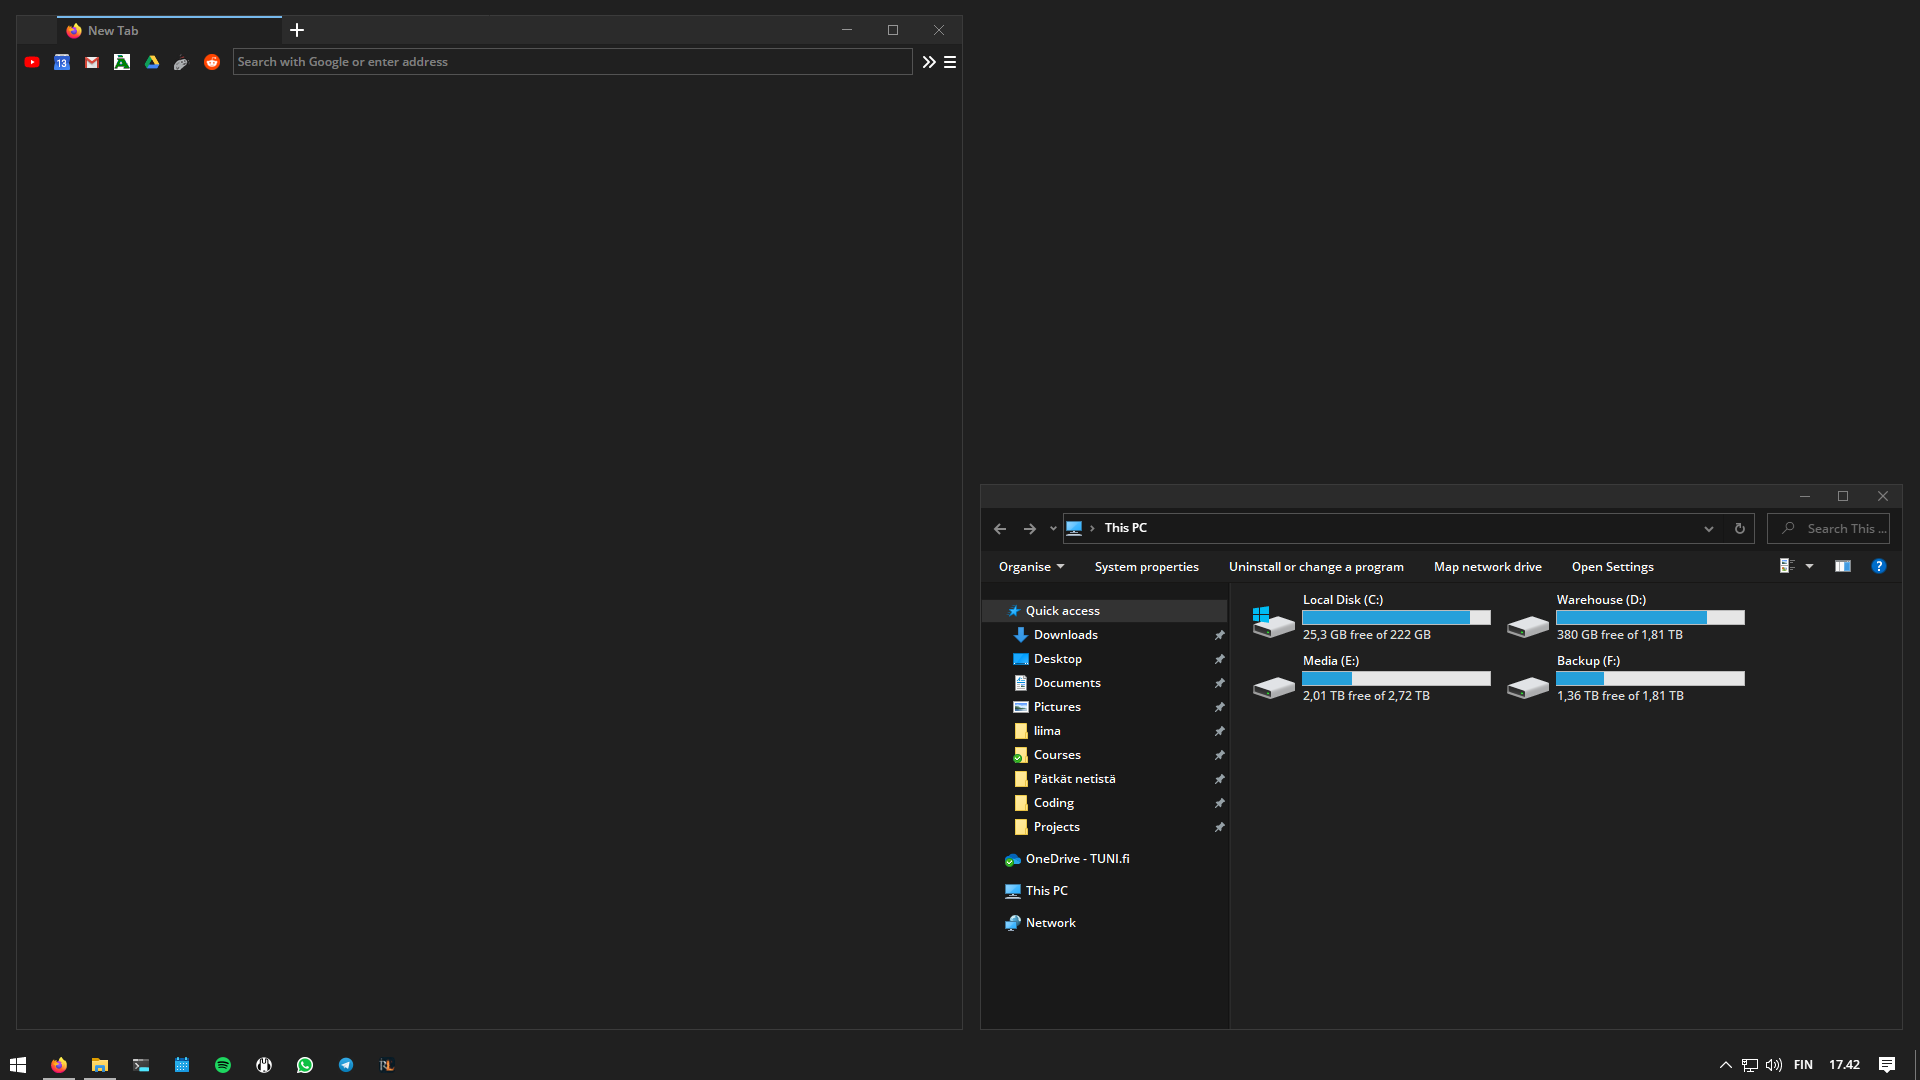Open WhatsApp from the taskbar

pyautogui.click(x=305, y=1065)
